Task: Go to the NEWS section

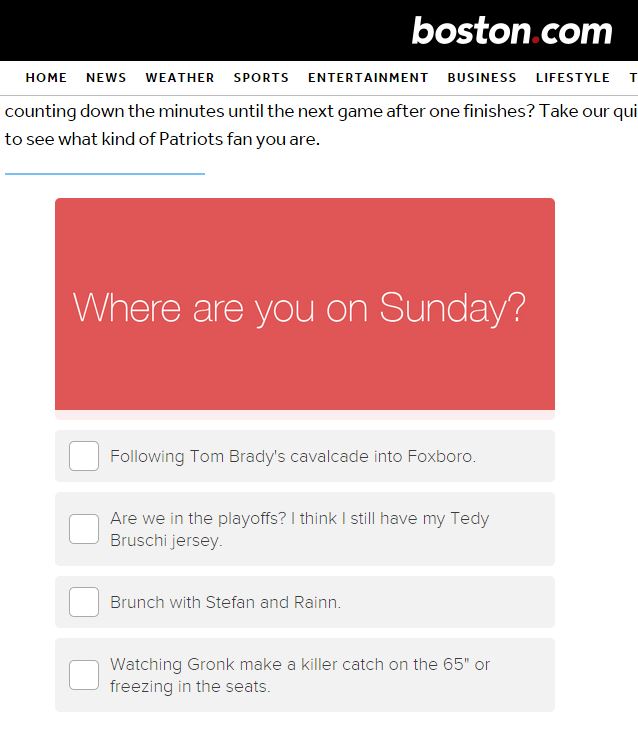Action: click(106, 77)
